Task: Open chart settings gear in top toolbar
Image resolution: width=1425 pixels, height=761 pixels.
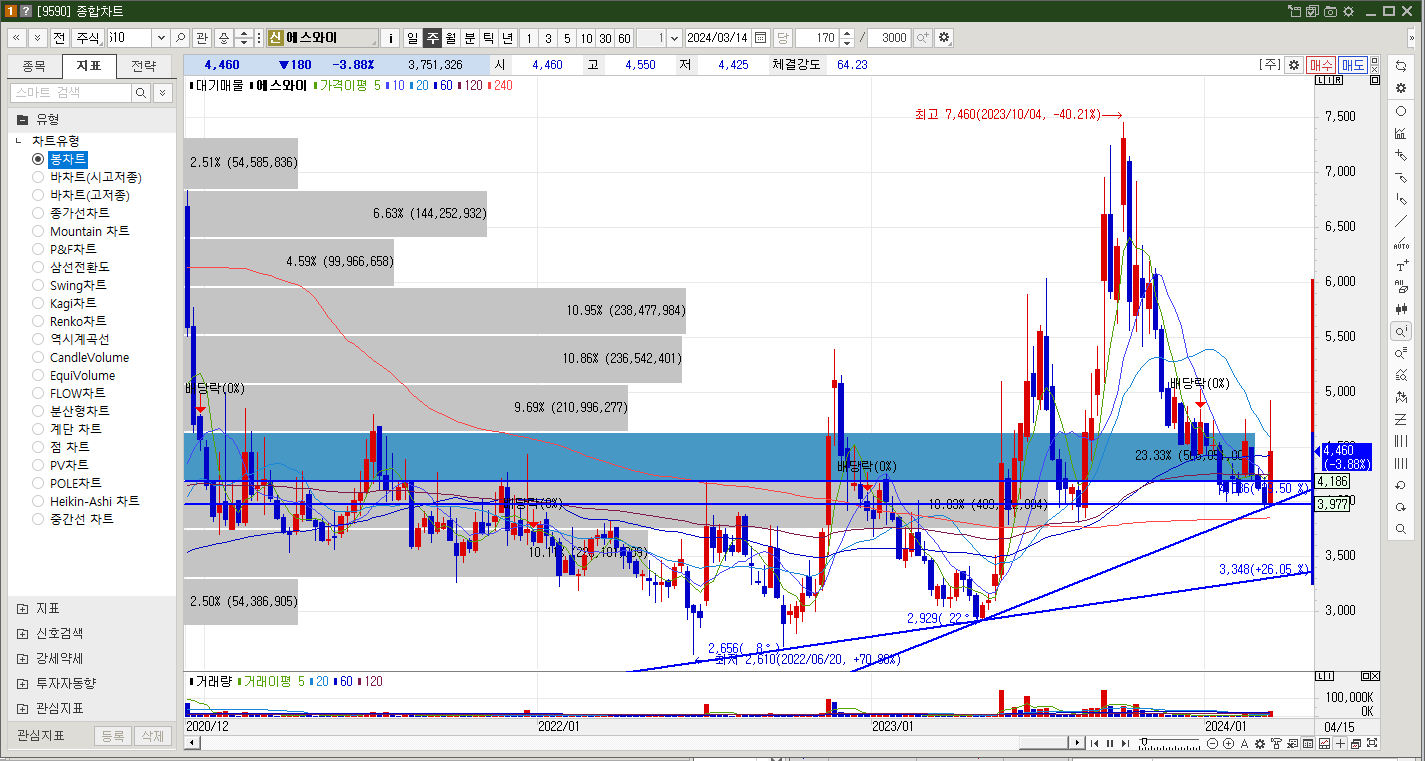Action: (x=944, y=37)
